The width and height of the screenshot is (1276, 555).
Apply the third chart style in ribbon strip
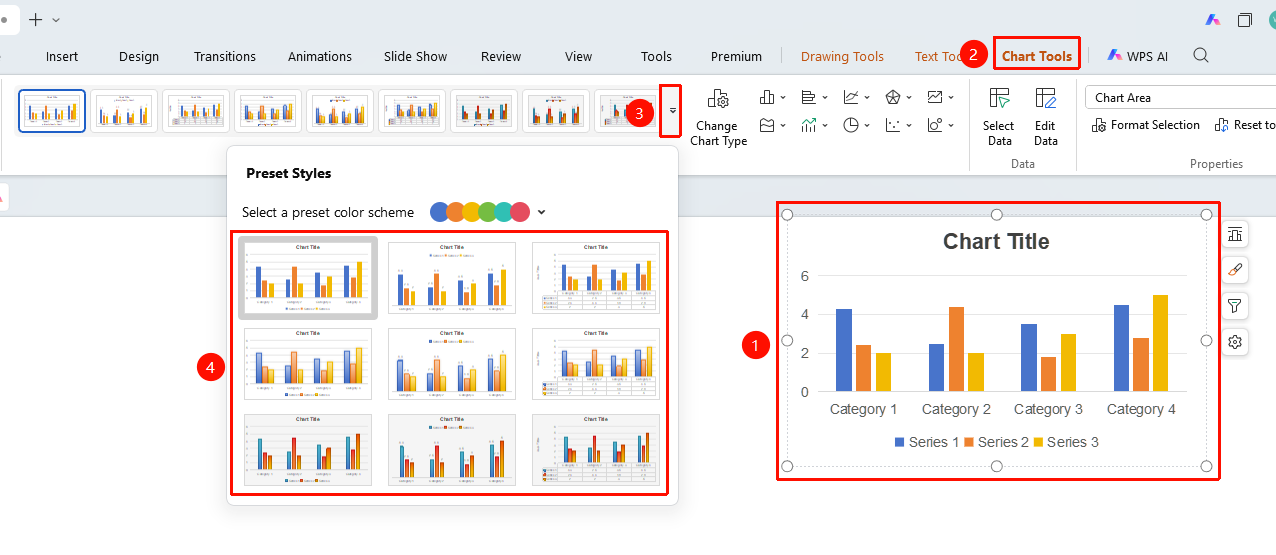click(196, 110)
